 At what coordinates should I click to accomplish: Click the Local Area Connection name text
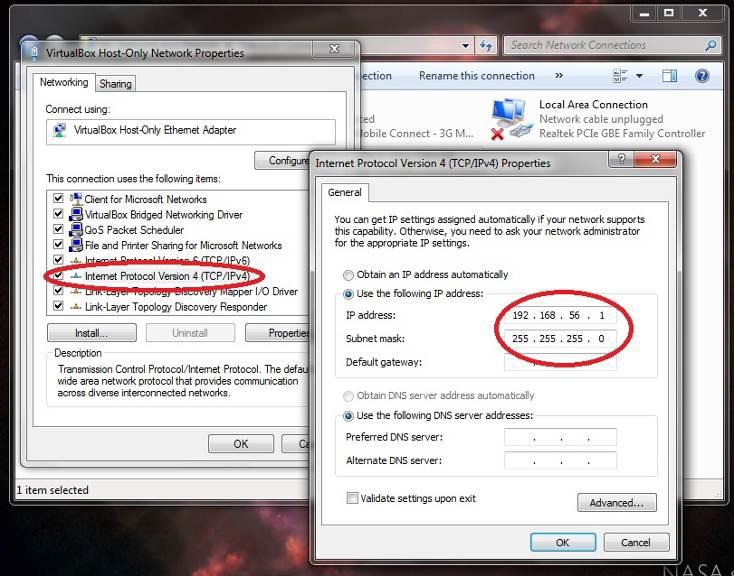[x=593, y=104]
